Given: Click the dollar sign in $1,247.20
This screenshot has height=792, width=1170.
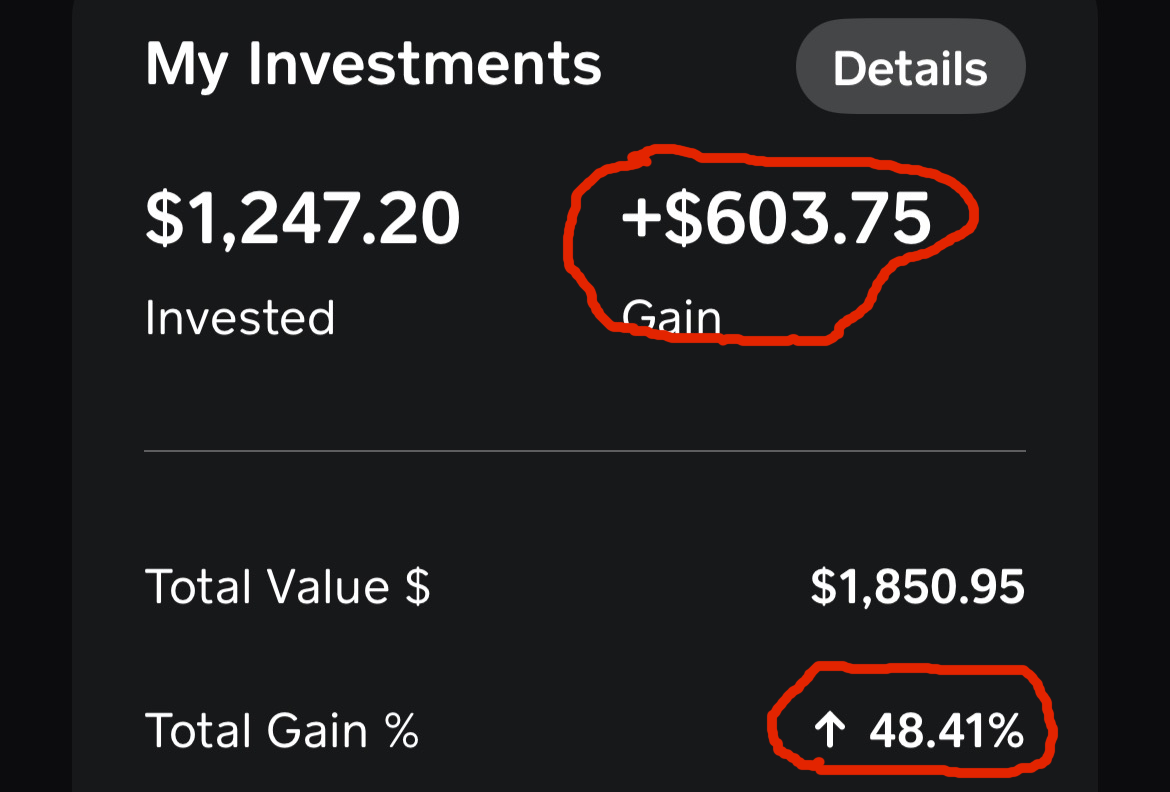Looking at the screenshot, I should (x=163, y=219).
